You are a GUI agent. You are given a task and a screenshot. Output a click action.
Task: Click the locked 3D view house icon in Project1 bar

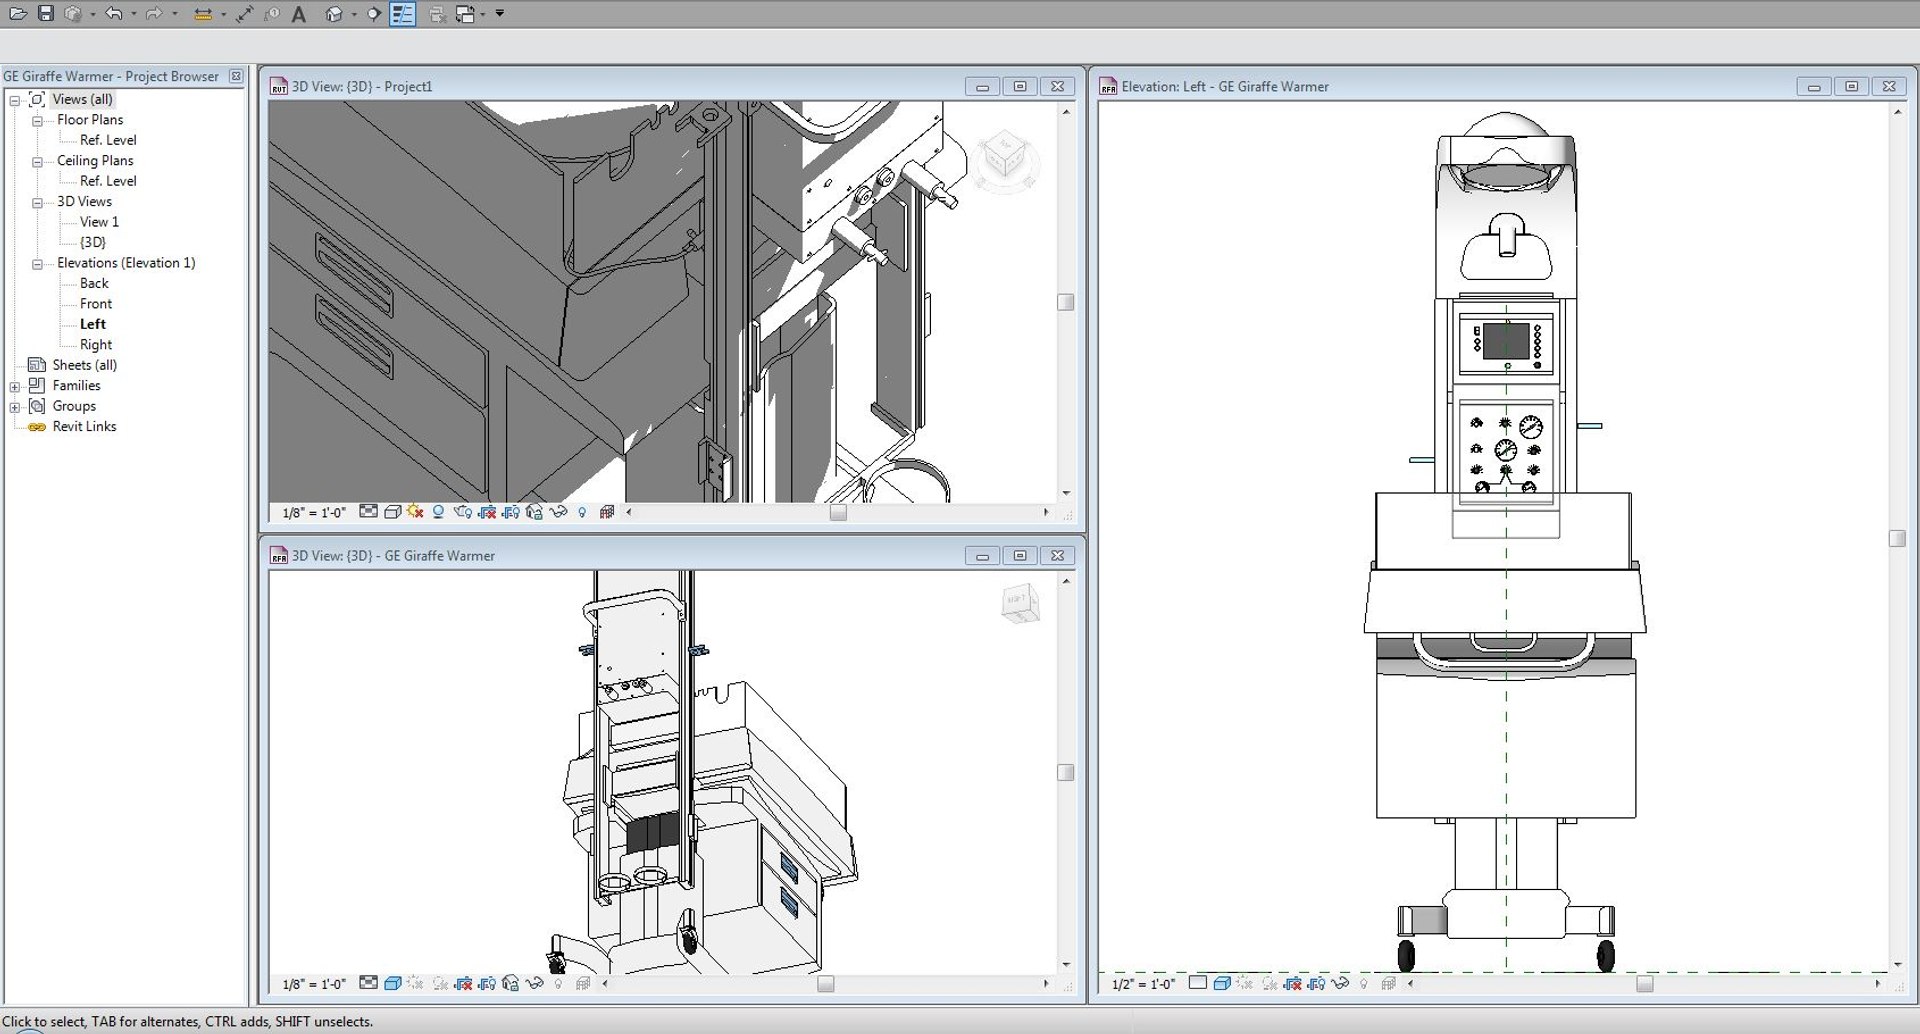[534, 512]
